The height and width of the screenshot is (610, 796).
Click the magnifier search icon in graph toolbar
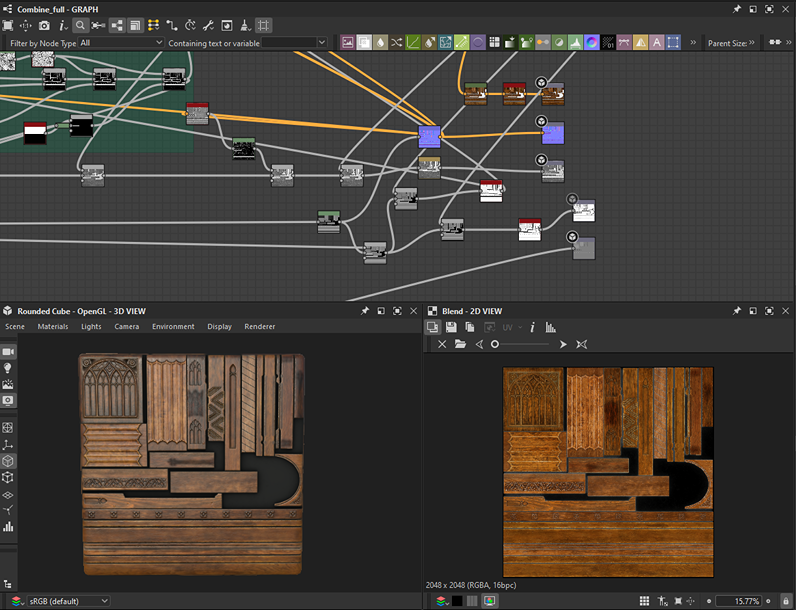pos(79,25)
